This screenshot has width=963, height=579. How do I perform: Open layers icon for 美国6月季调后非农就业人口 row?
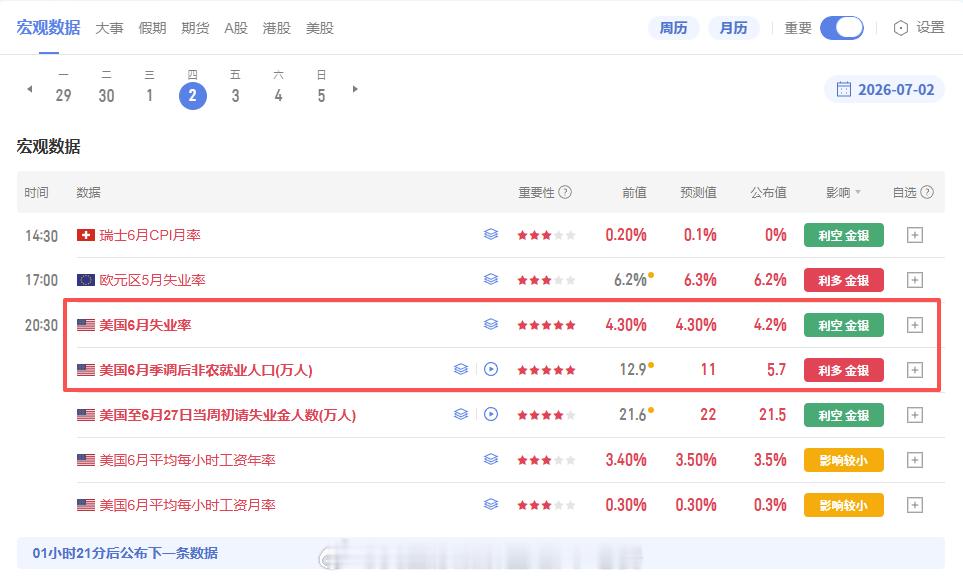click(461, 369)
